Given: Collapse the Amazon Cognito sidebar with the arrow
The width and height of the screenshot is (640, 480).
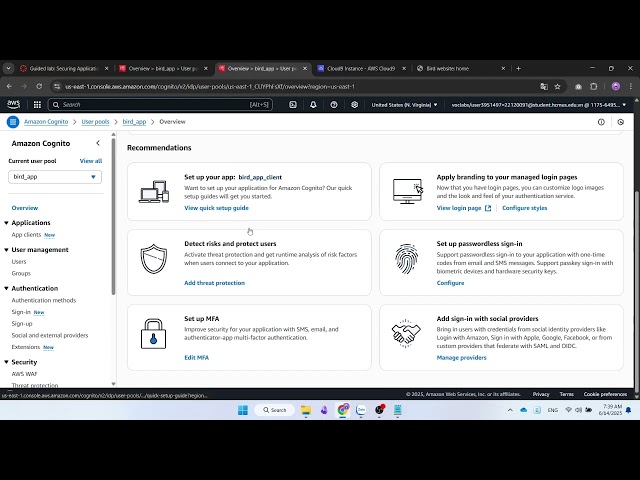Looking at the screenshot, I should coord(98,143).
